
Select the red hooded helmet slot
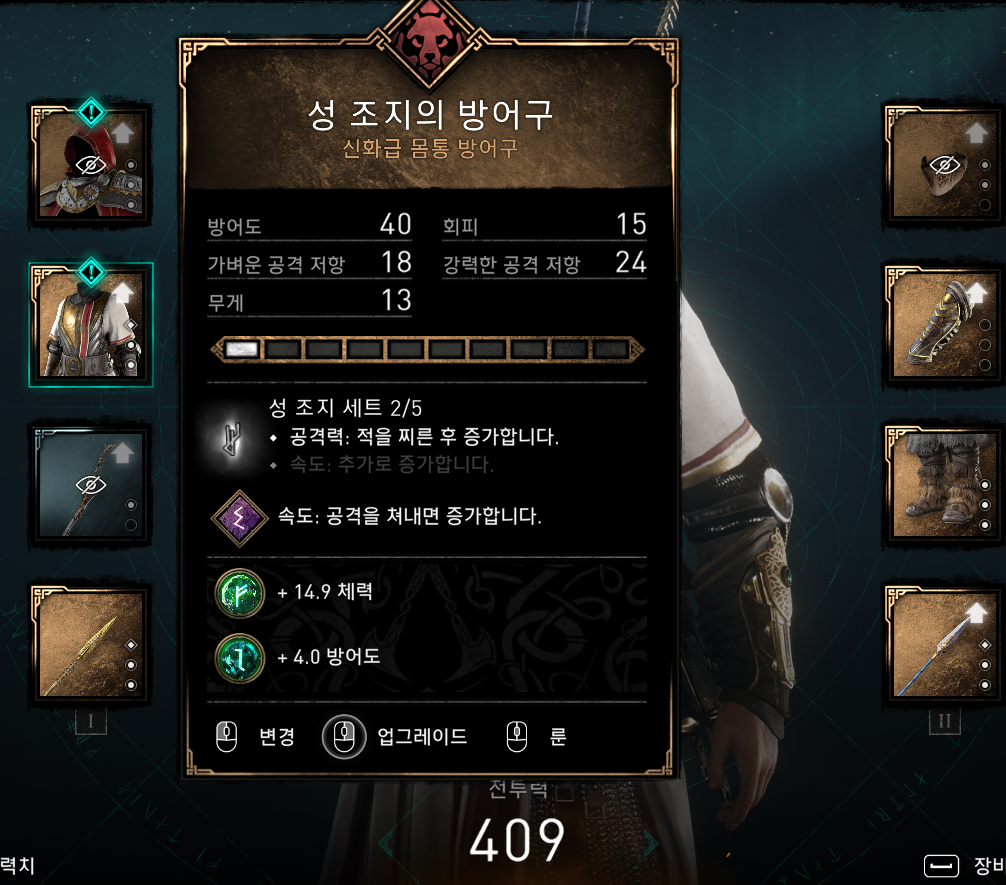point(90,164)
